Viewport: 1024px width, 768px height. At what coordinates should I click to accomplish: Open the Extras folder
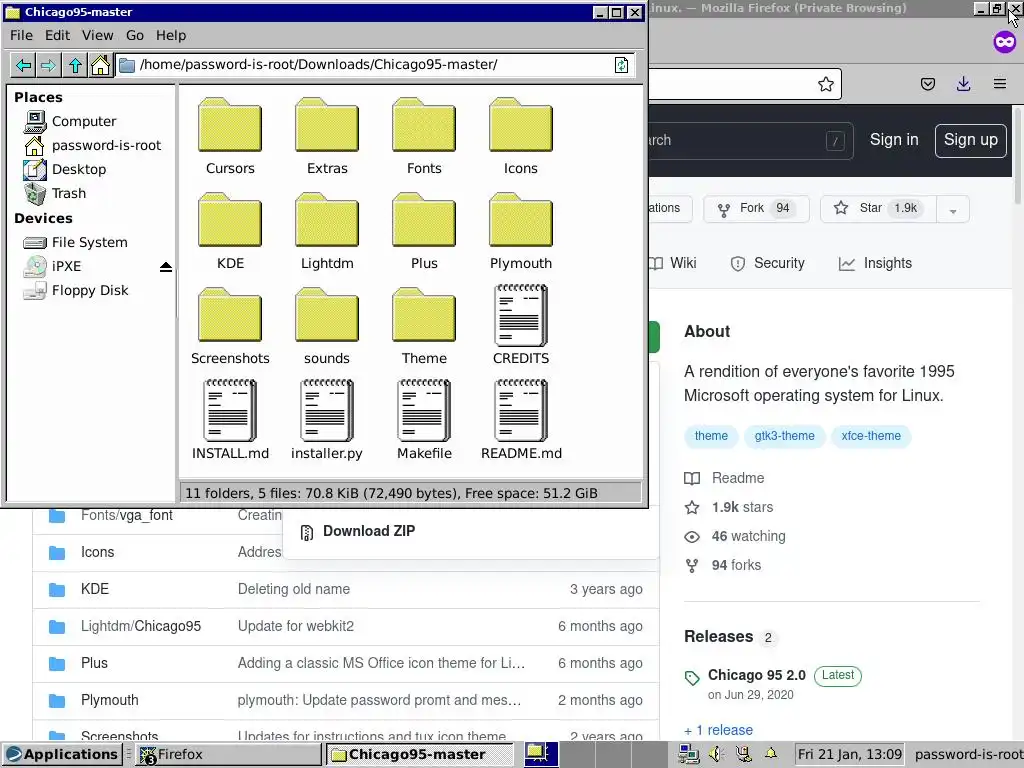click(x=327, y=136)
